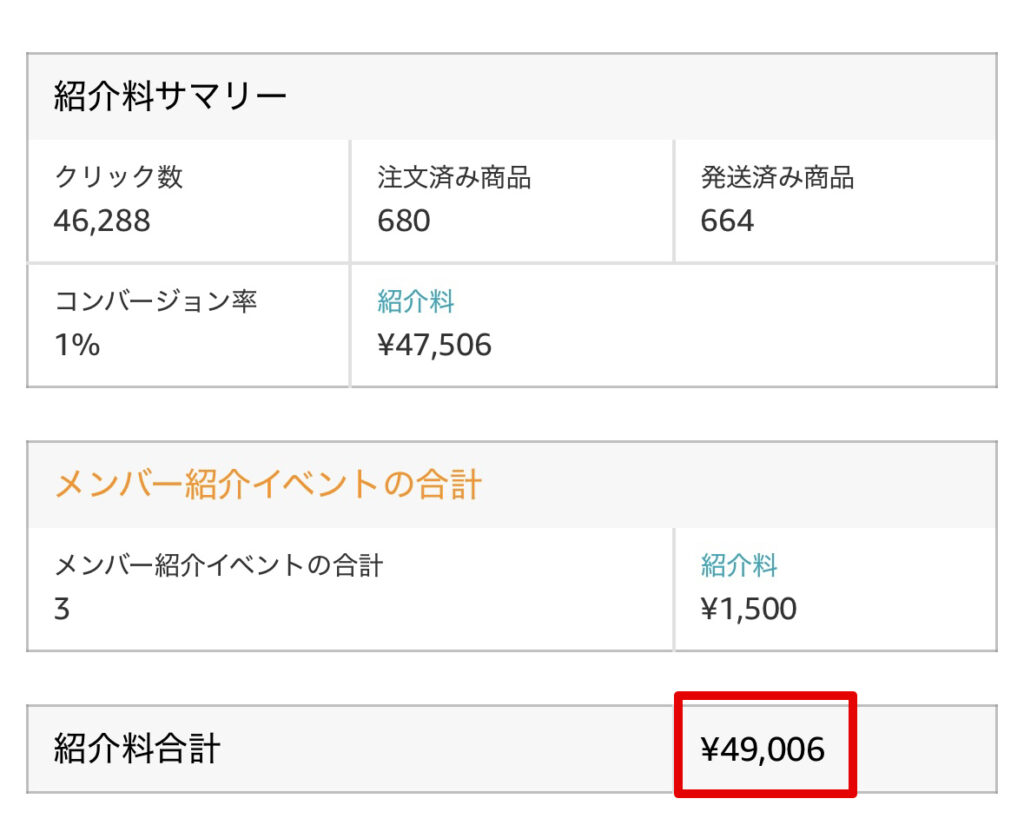Click the ¥1,500 member event fee
1024x825 pixels.
click(748, 608)
